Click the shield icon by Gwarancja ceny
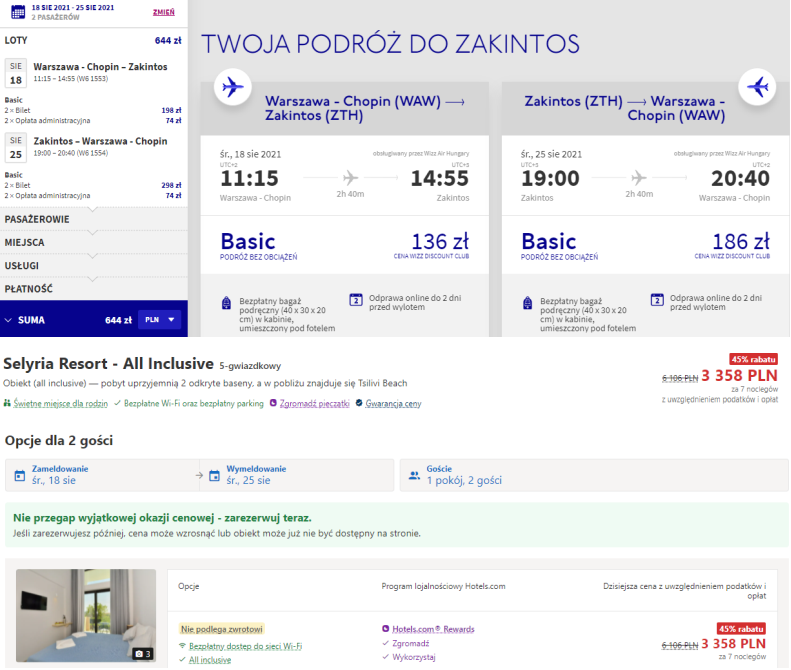The height and width of the screenshot is (670, 791). coord(359,403)
